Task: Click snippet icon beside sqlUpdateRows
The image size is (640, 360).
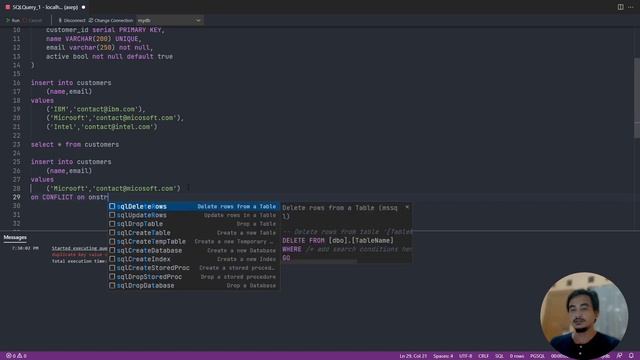Action: coord(112,215)
